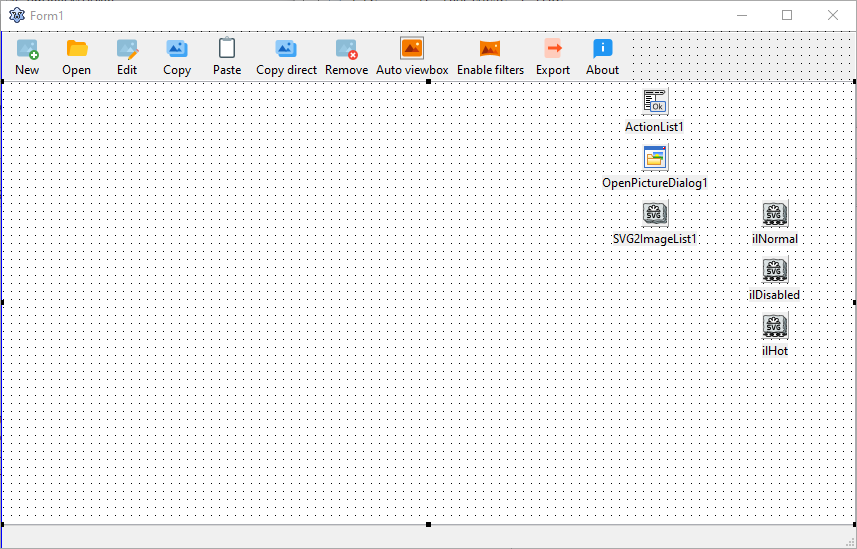
Task: Click the Copy toolbar icon
Action: click(177, 56)
